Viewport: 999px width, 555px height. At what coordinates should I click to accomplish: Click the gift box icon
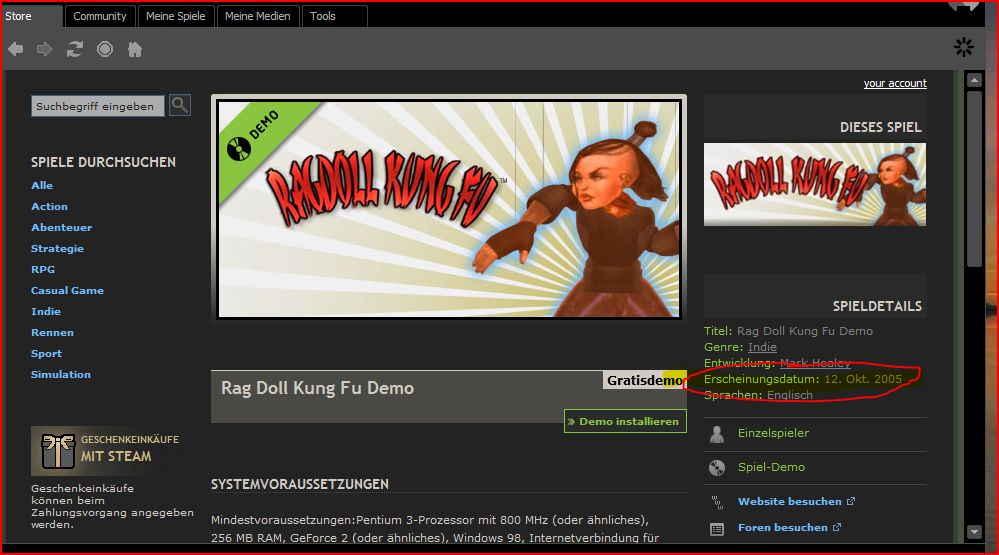tap(58, 451)
